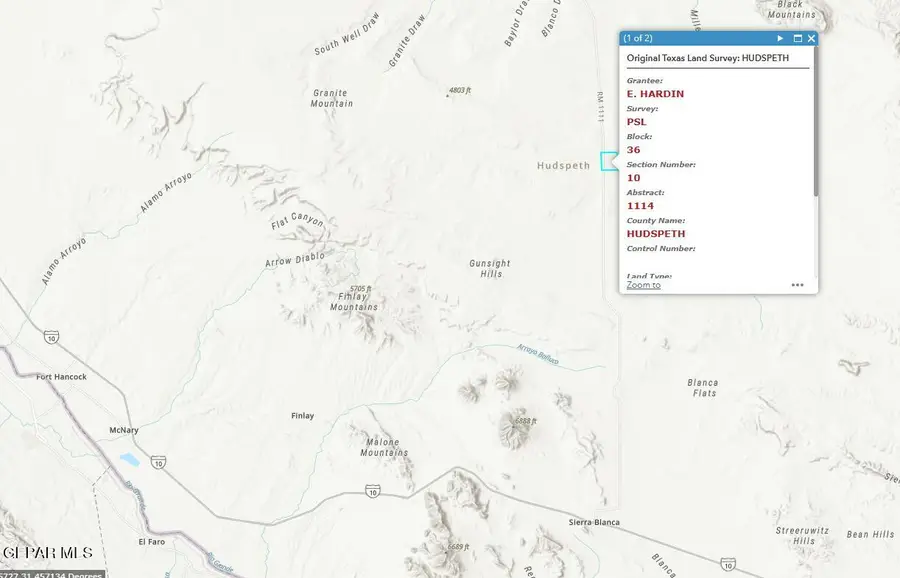
Task: Click the Grantee value E. HARDIN
Action: pos(654,93)
